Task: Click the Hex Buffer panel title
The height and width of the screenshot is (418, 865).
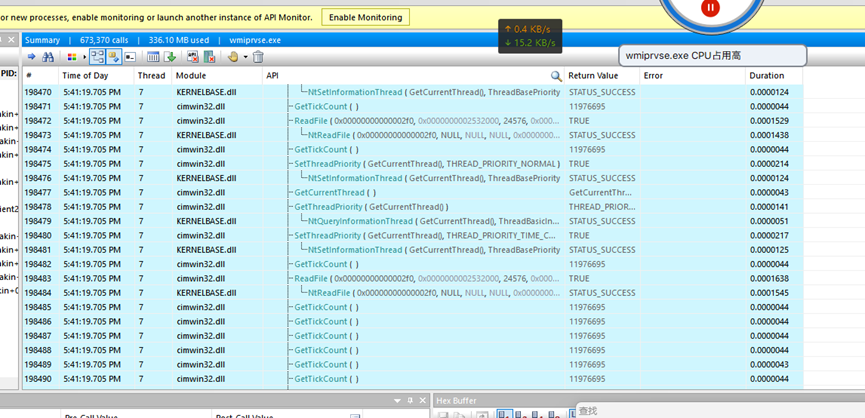Action: [456, 400]
